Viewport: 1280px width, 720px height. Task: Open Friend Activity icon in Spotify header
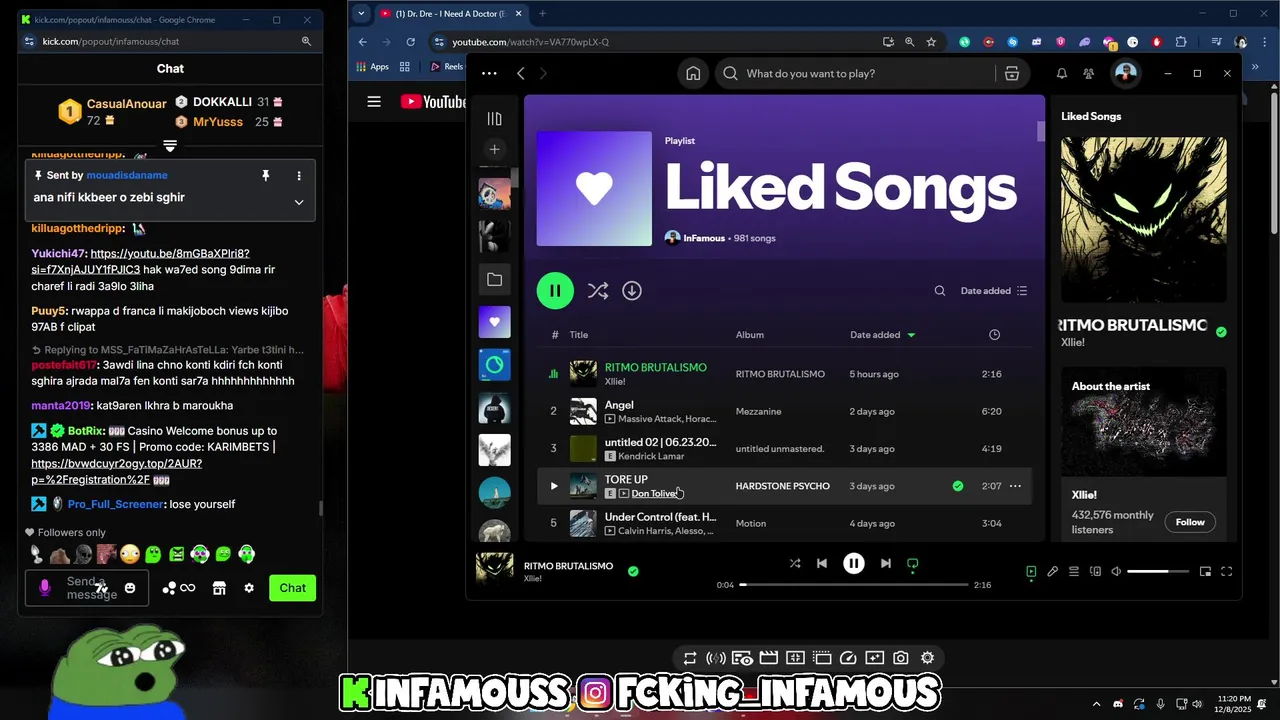pos(1089,73)
